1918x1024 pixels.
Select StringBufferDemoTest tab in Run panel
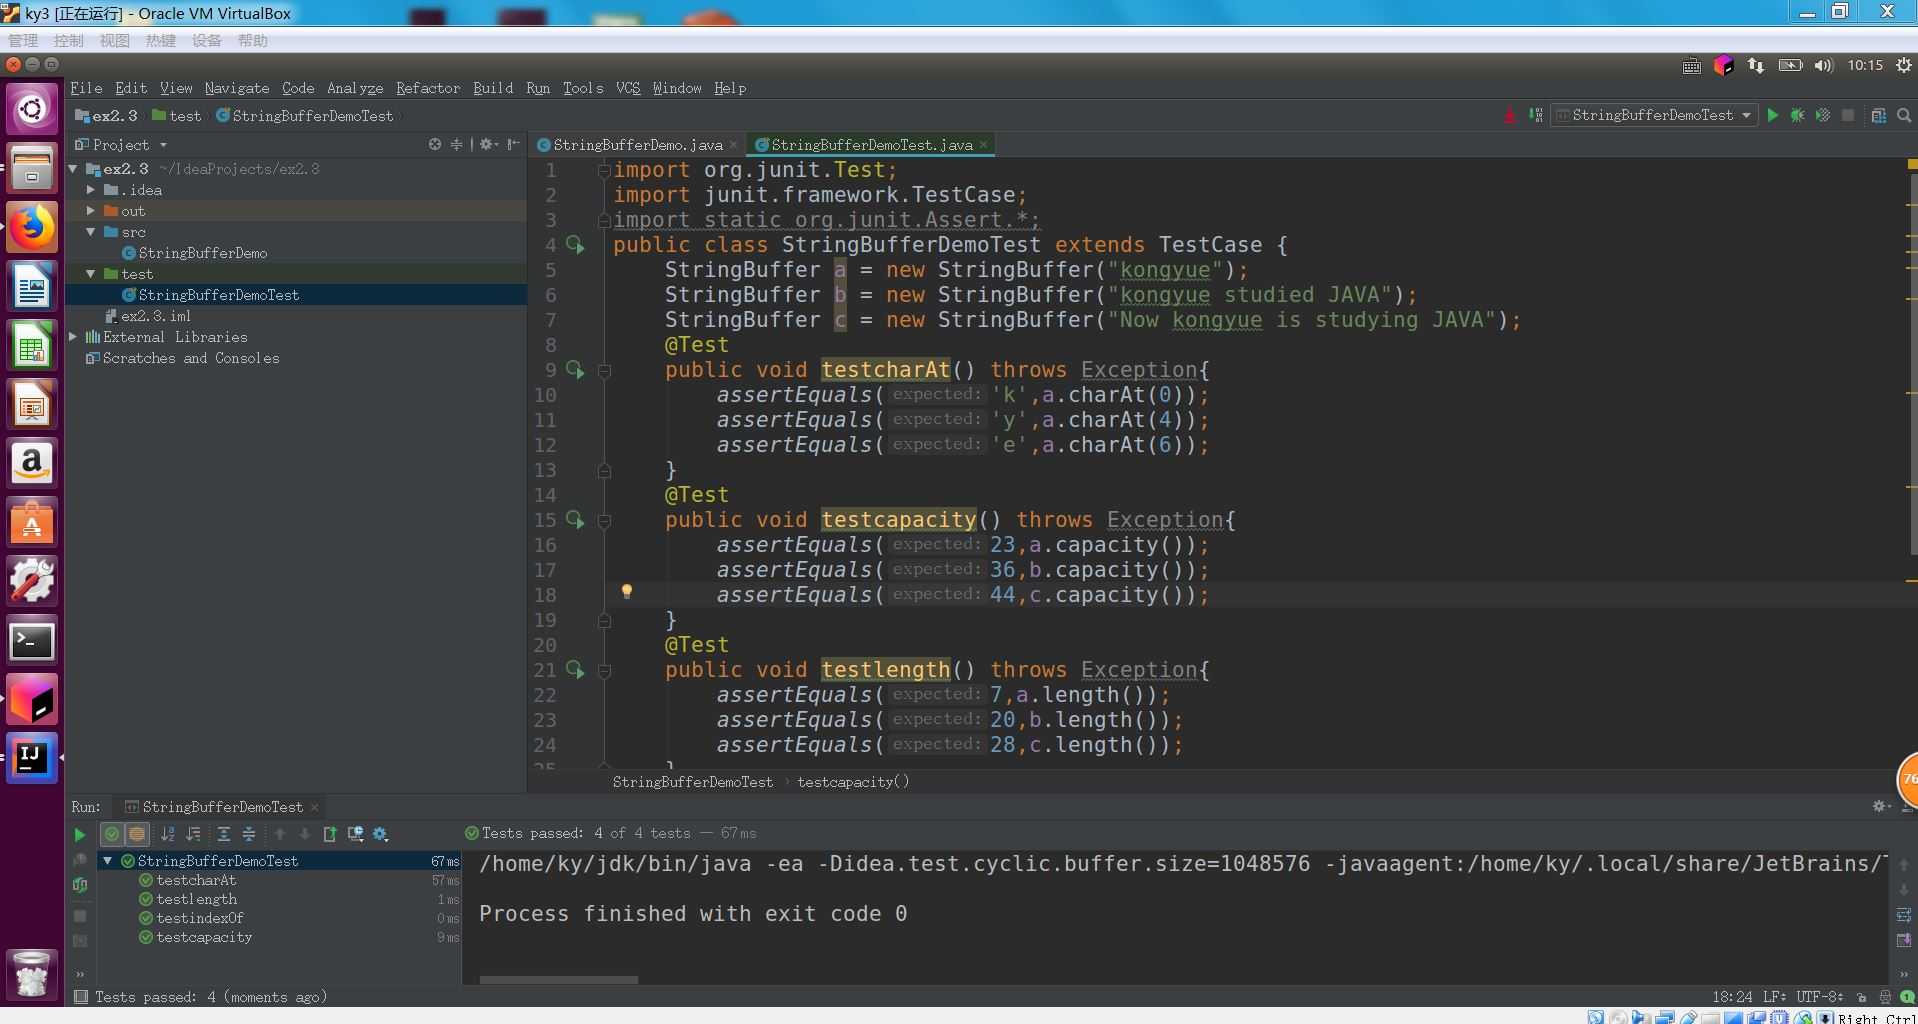pos(222,807)
